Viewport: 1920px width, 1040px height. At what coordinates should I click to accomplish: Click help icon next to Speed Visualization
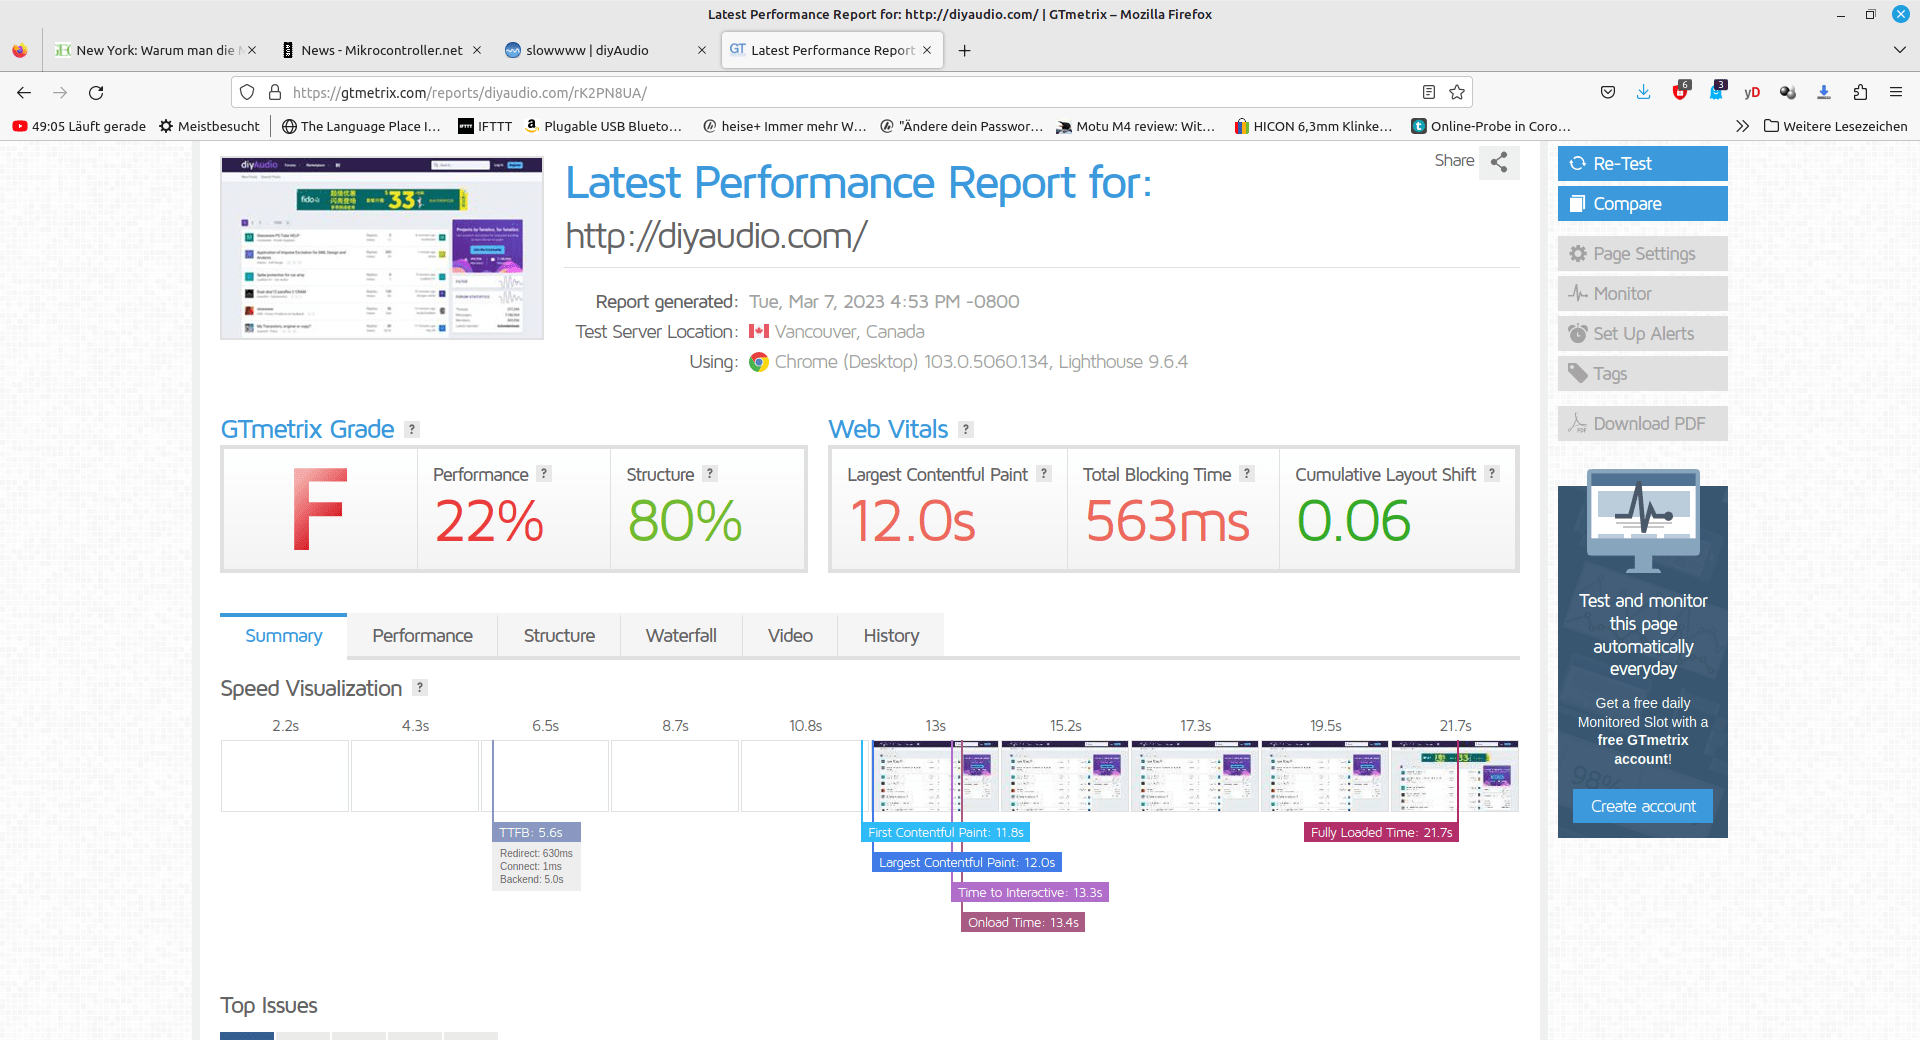[420, 688]
